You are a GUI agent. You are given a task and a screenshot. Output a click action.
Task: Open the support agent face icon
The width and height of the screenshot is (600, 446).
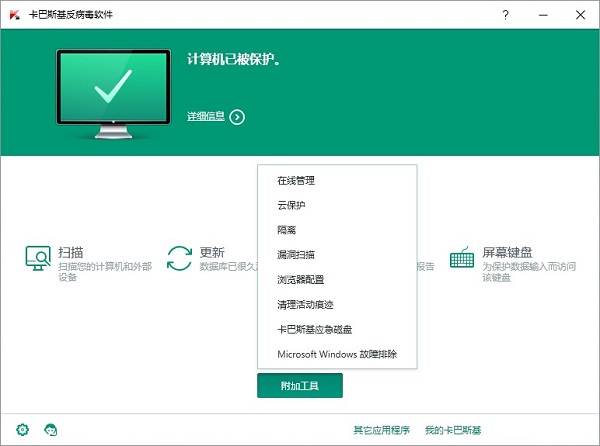pyautogui.click(x=51, y=430)
